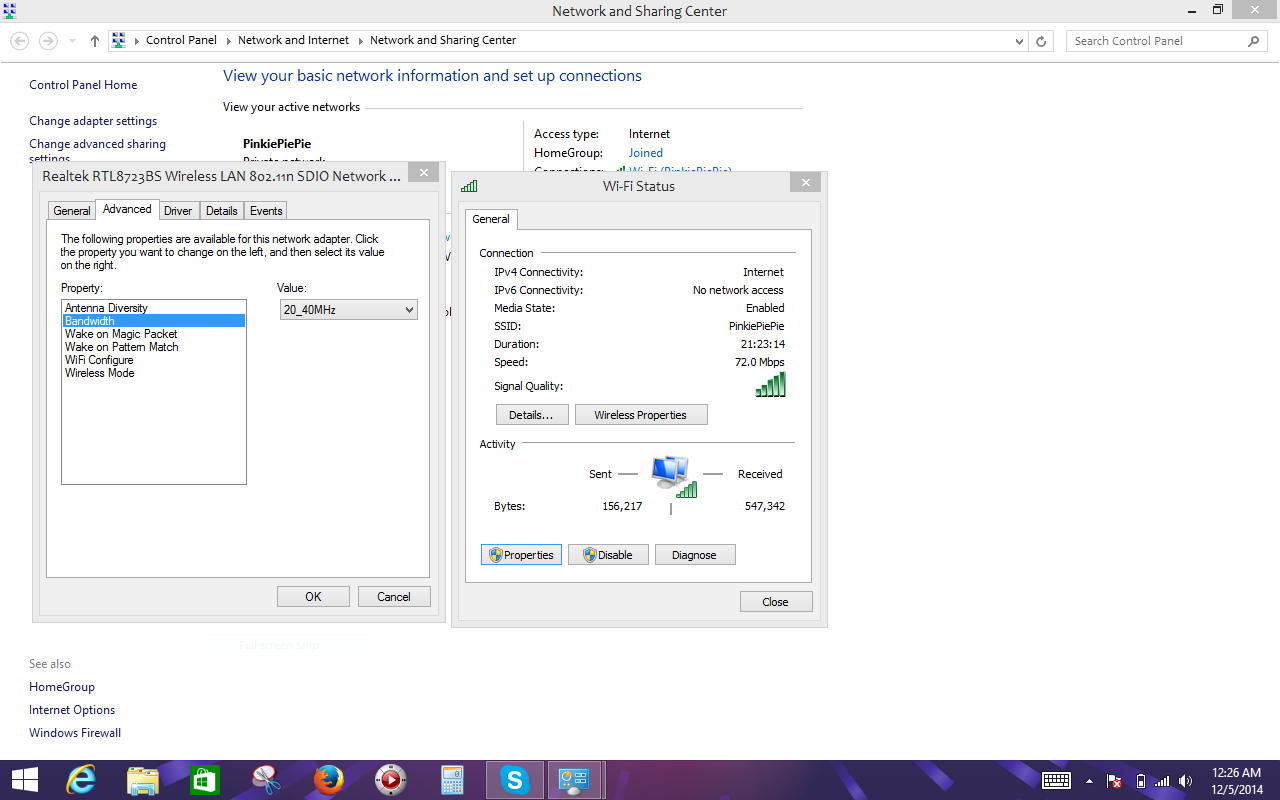1280x800 pixels.
Task: Go up one level with the up arrow
Action: pyautogui.click(x=95, y=41)
